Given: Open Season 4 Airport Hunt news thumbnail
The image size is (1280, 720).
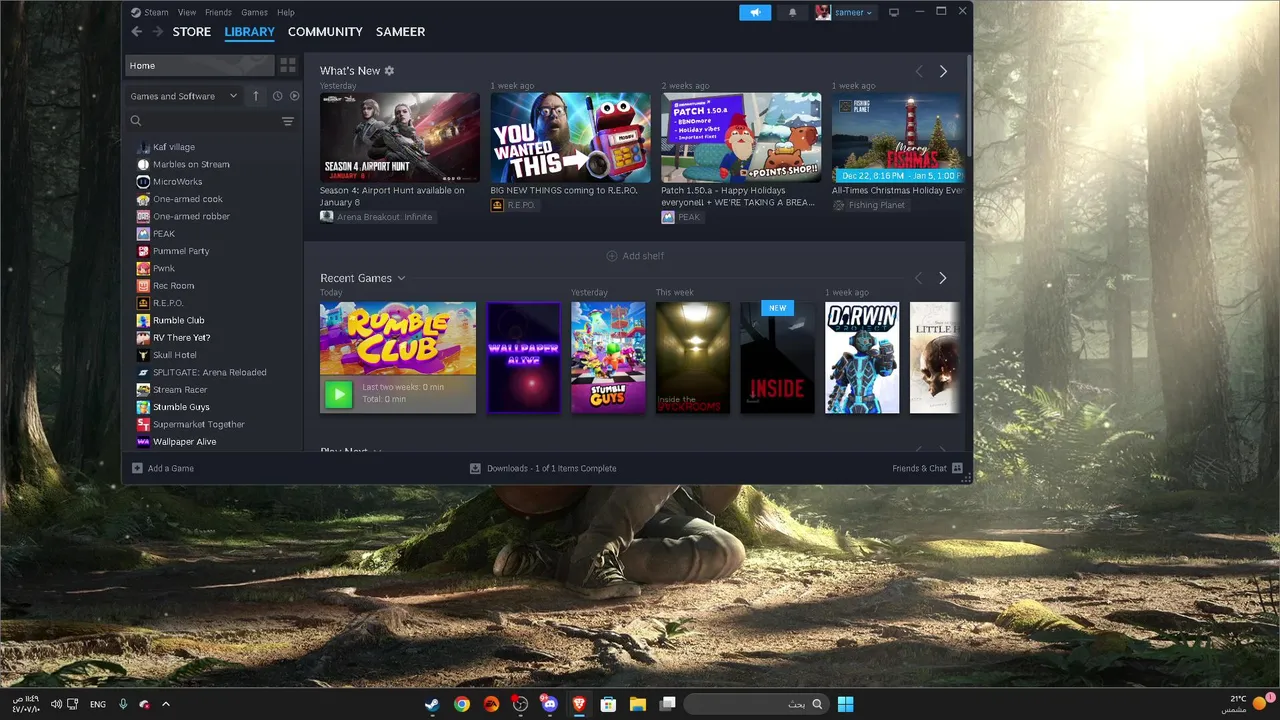Looking at the screenshot, I should pyautogui.click(x=400, y=137).
